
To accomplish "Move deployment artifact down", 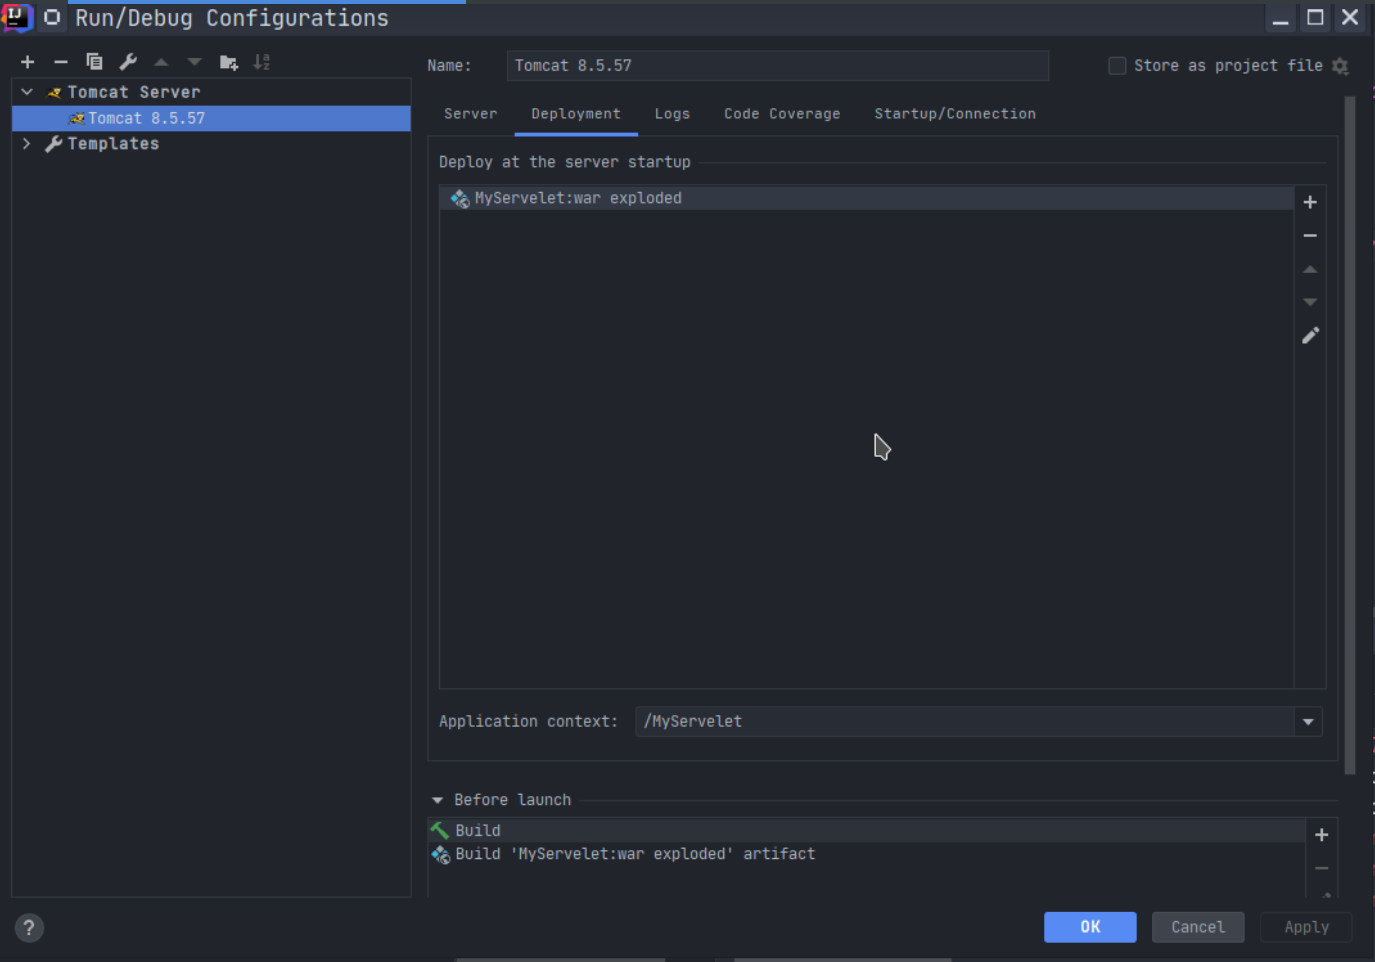I will click(x=1310, y=302).
